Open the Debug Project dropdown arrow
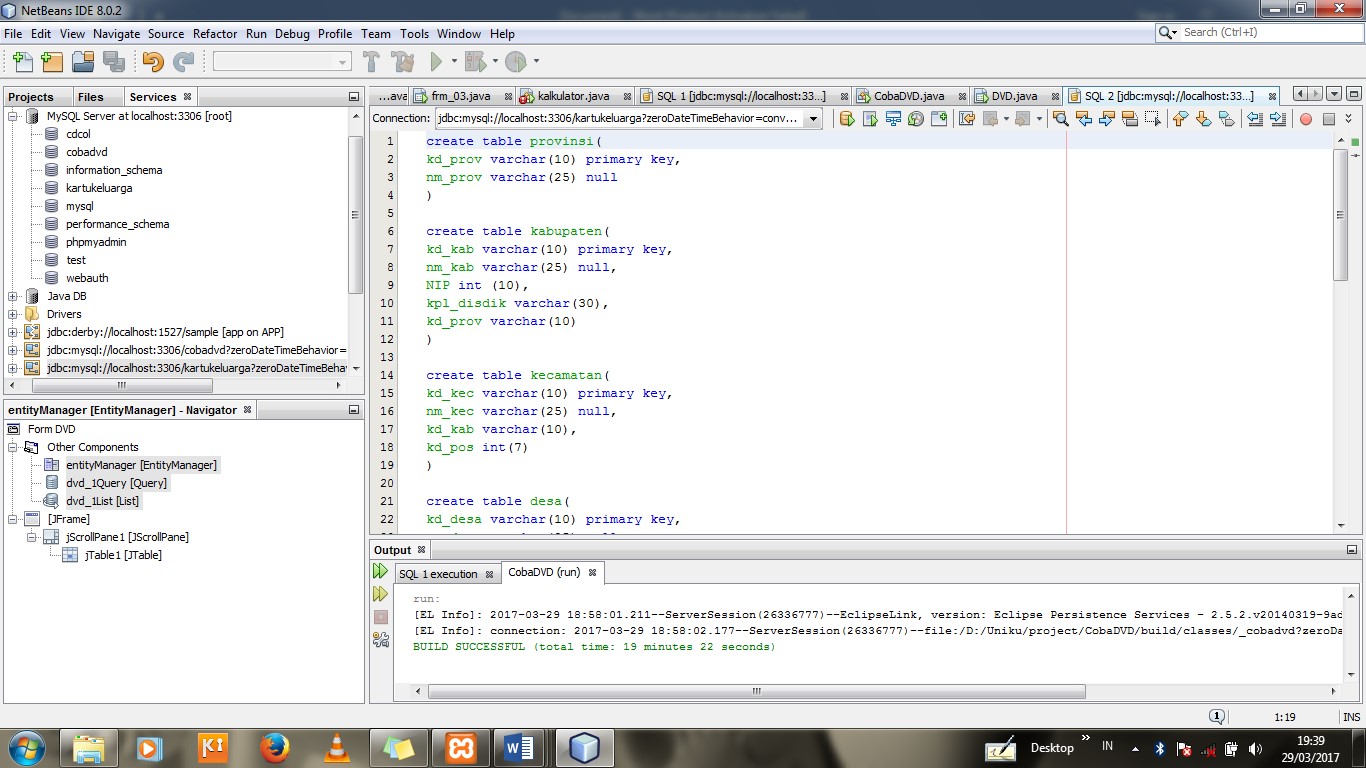Viewport: 1366px width, 768px height. (495, 62)
